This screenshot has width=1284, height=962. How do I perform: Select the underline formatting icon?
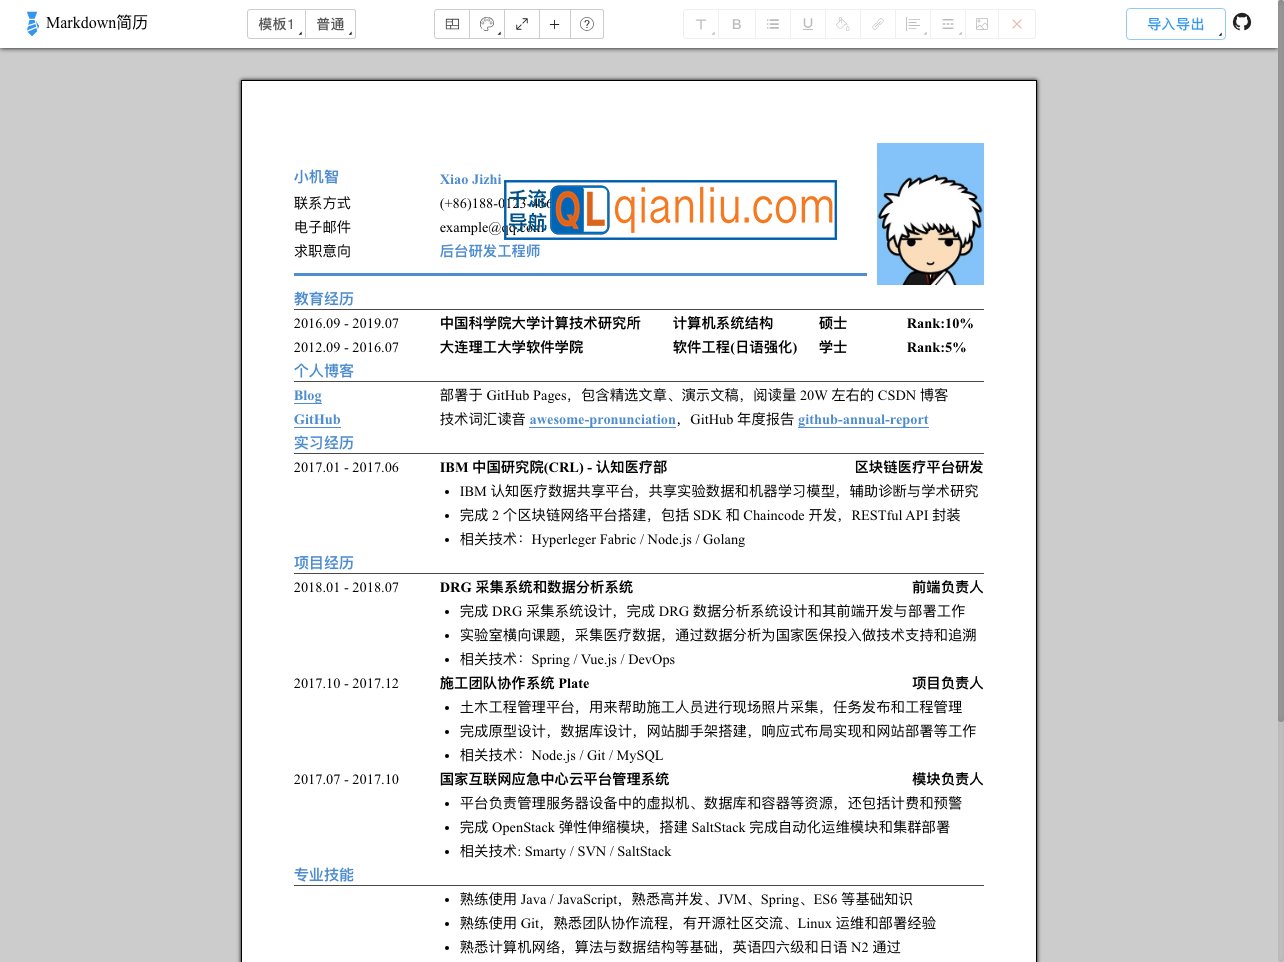coord(807,23)
